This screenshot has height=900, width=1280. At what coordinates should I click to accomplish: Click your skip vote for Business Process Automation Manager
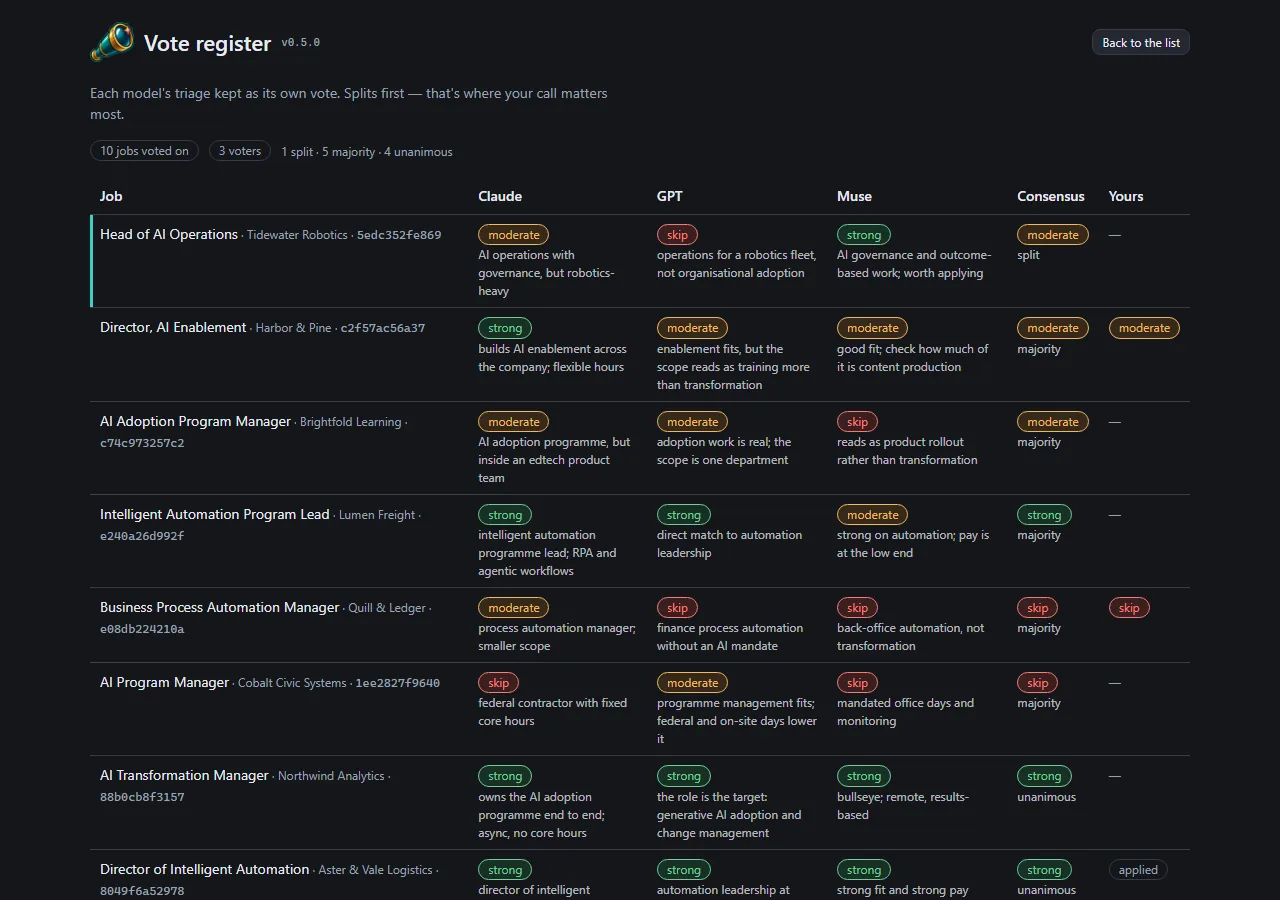pyautogui.click(x=1129, y=608)
